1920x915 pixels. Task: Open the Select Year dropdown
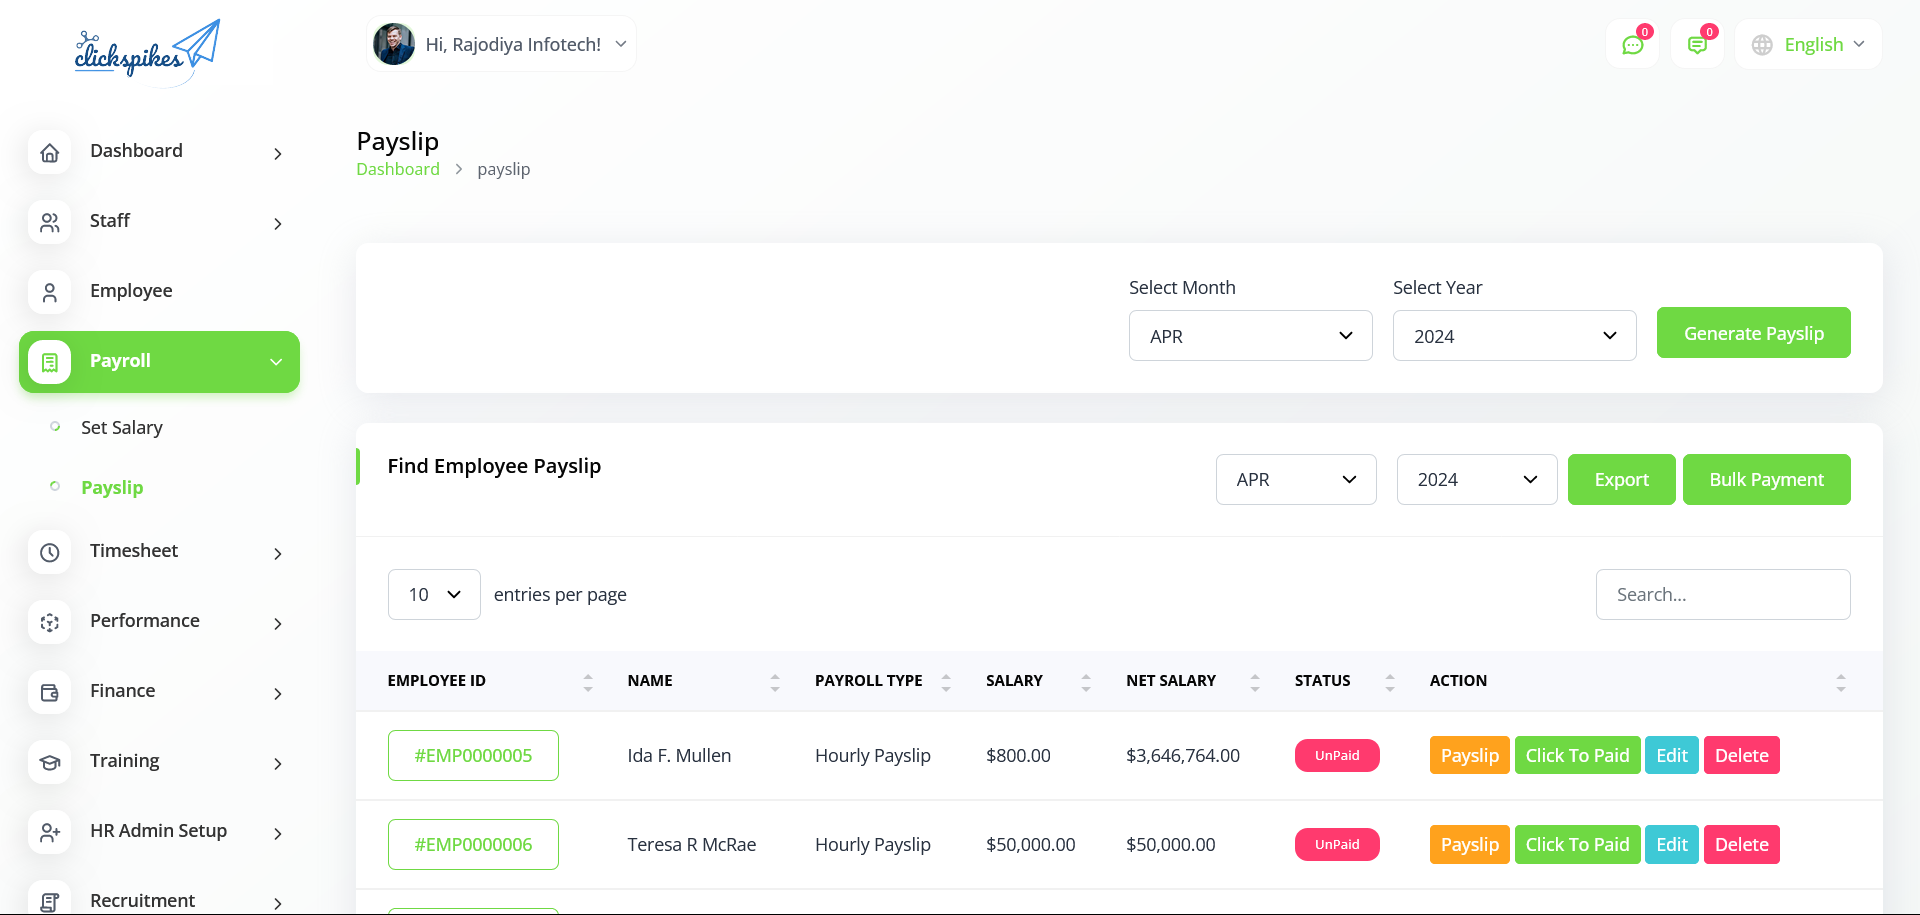point(1514,336)
